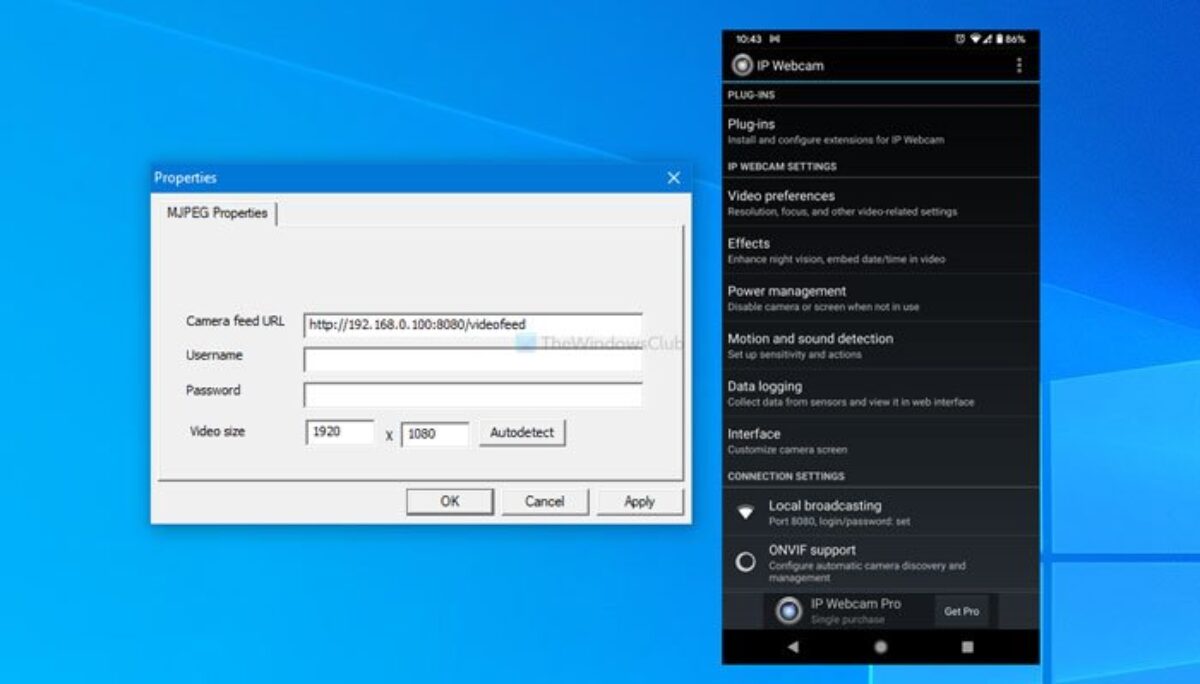Click the video width field showing 1920
This screenshot has width=1200, height=684.
(340, 433)
